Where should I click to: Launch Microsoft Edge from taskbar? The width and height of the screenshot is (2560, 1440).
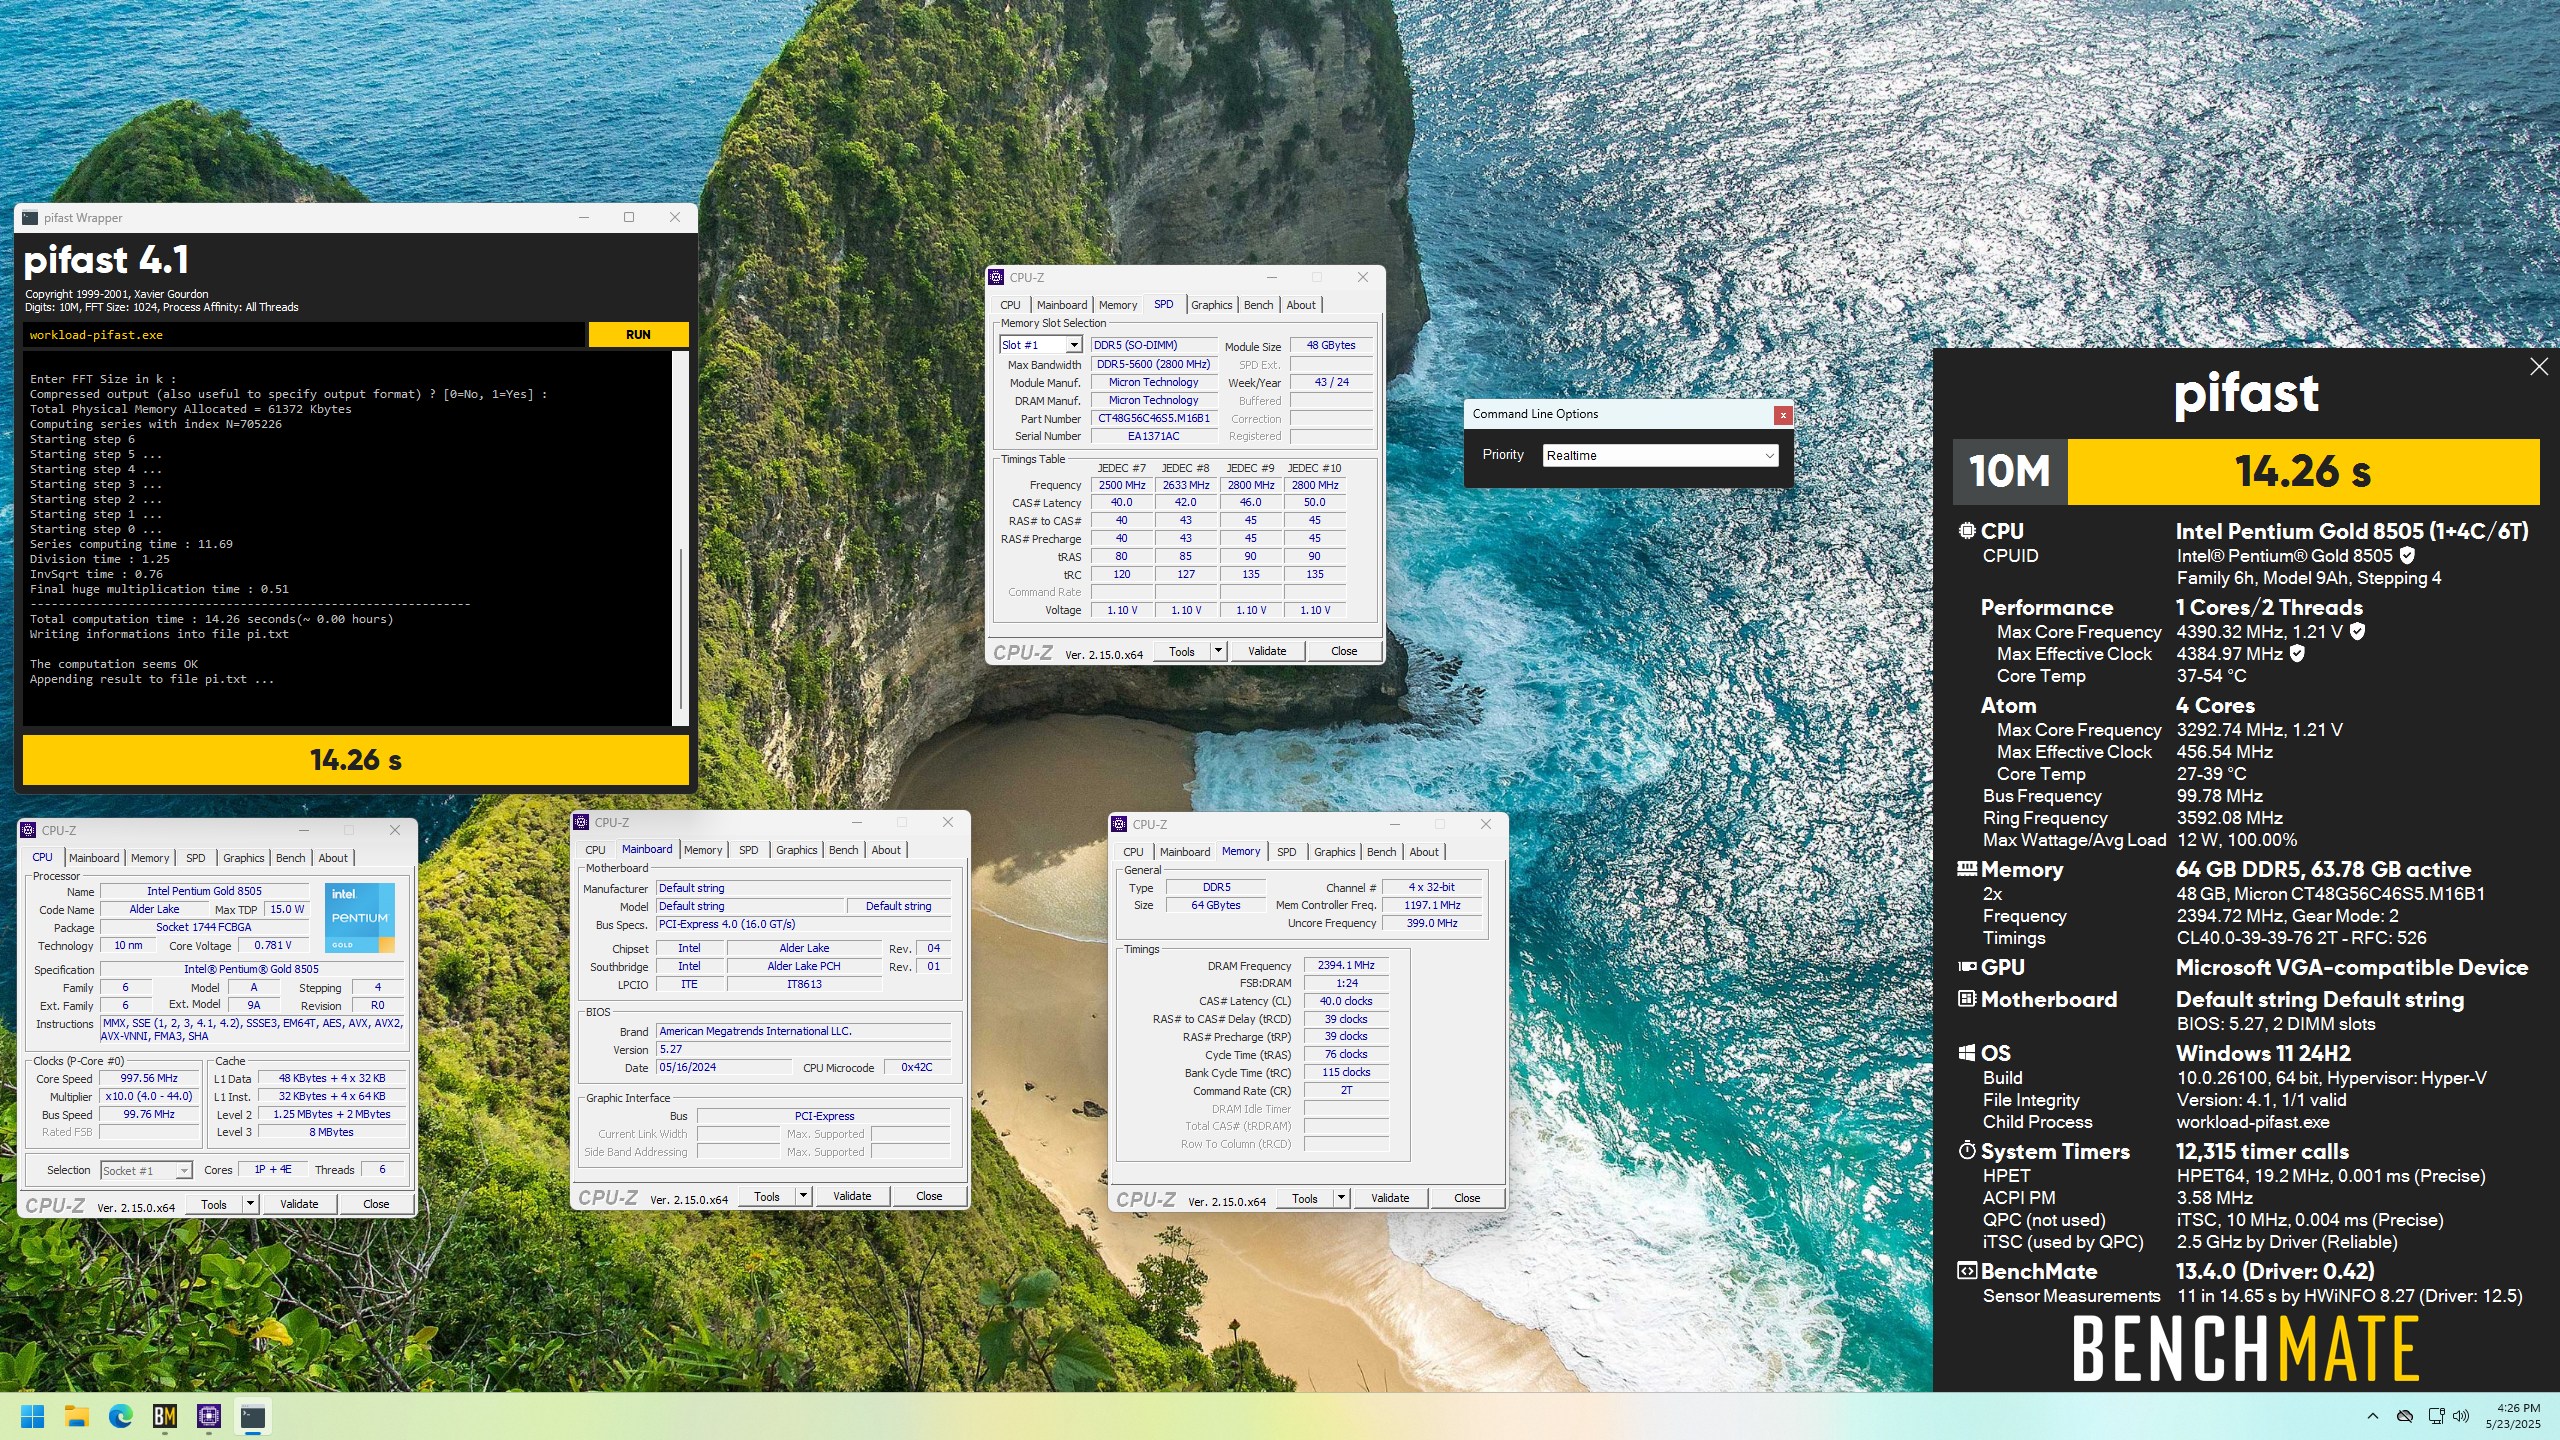[x=121, y=1416]
